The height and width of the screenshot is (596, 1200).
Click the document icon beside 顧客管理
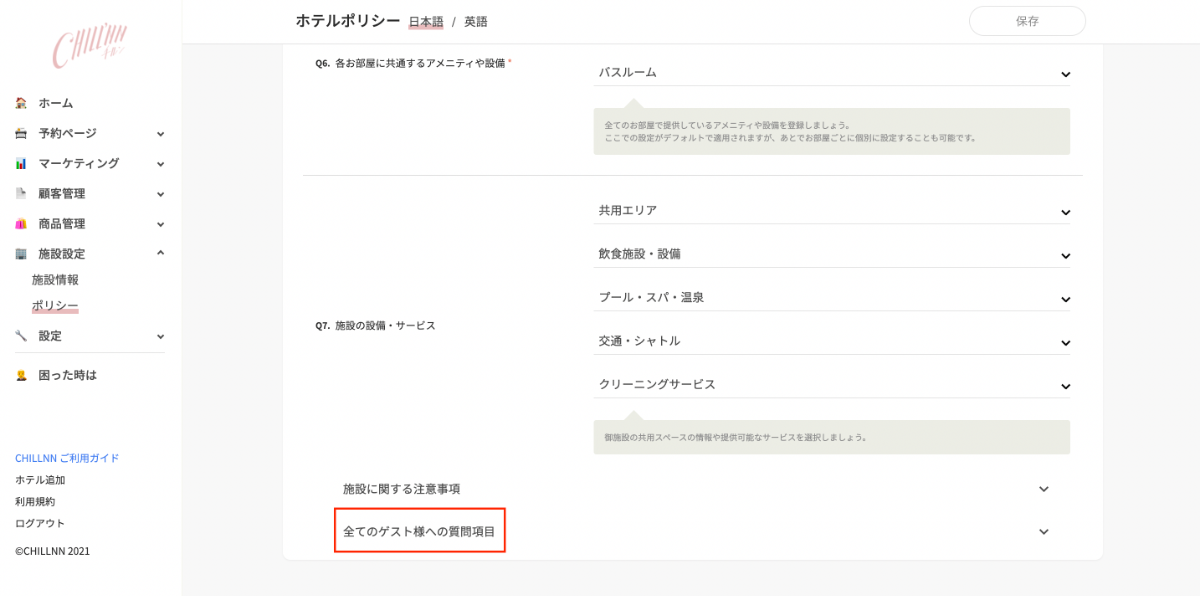click(21, 193)
